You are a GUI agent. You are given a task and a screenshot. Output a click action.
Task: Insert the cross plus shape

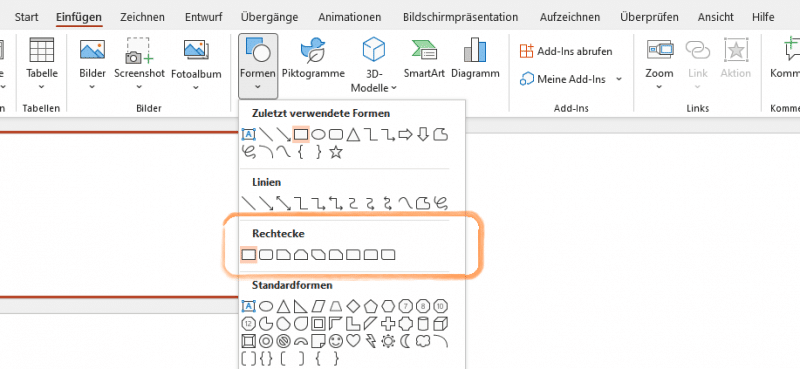(x=388, y=324)
